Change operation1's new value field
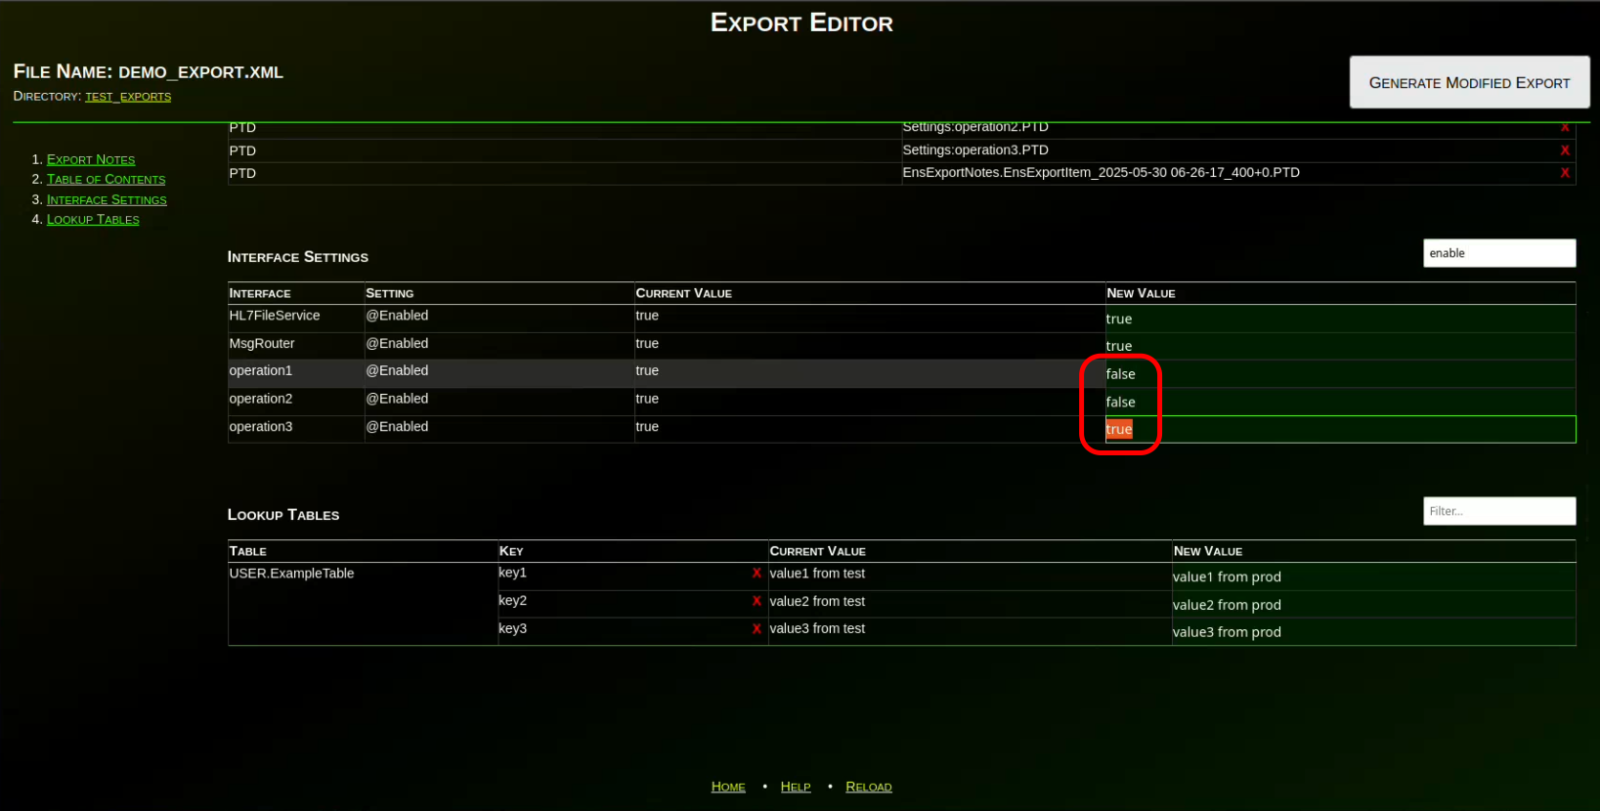The image size is (1600, 811). tap(1338, 374)
